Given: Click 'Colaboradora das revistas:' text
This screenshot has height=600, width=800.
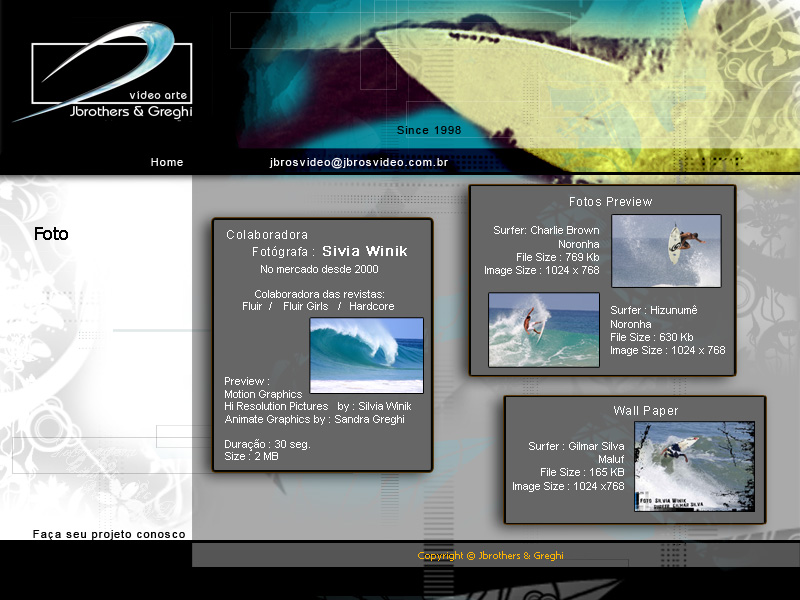Looking at the screenshot, I should 319,294.
